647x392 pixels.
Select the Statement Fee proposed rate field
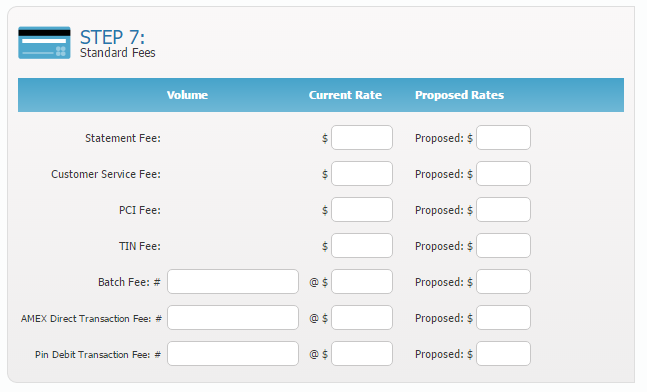[503, 138]
